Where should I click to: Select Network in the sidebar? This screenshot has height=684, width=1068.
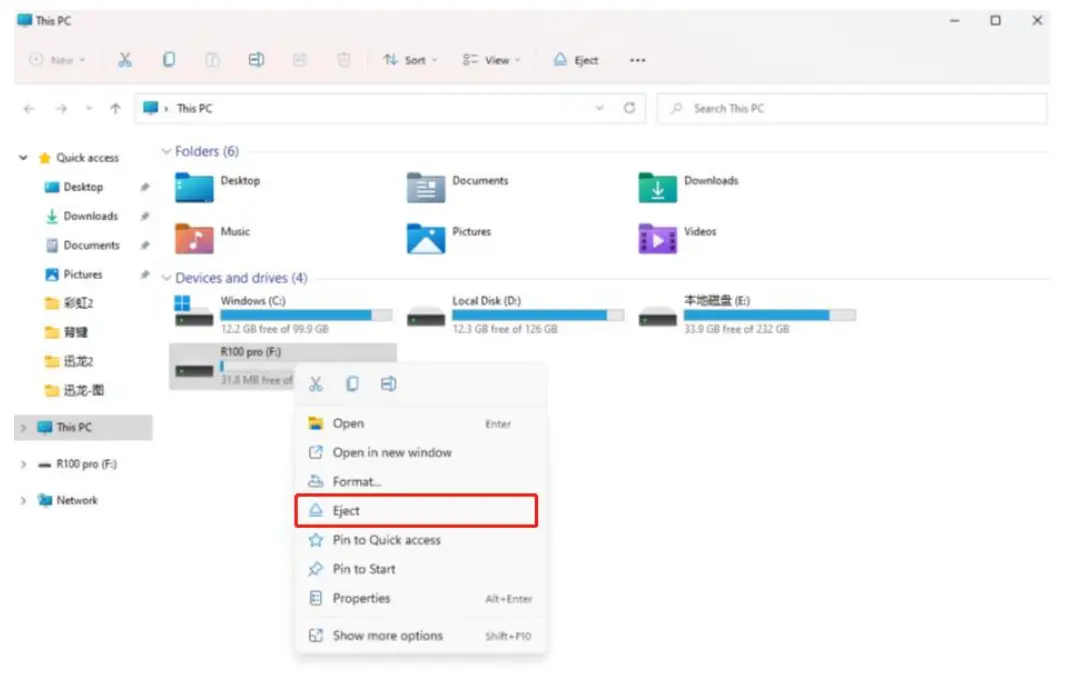[x=76, y=501]
